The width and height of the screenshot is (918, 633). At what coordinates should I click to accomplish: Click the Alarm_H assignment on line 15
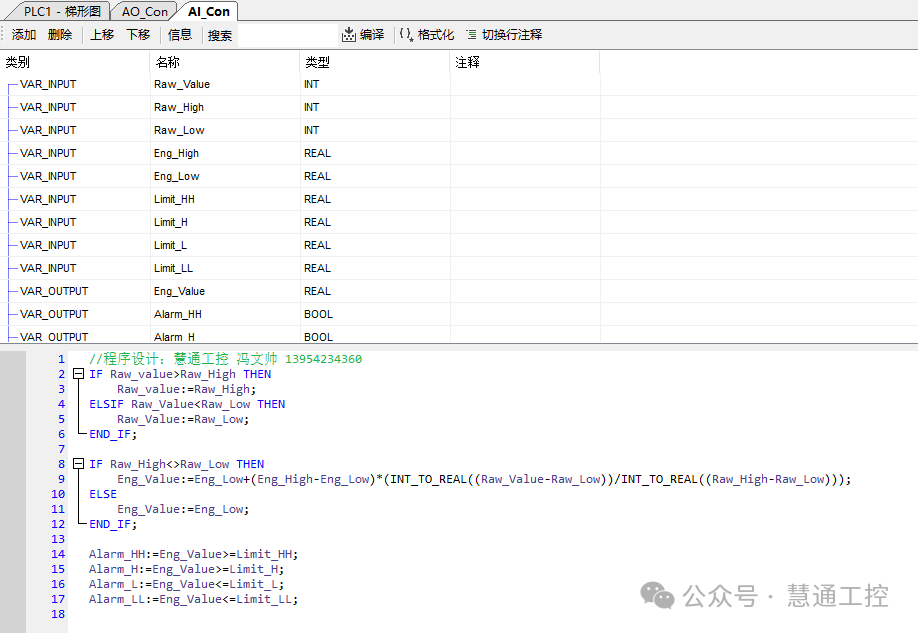point(187,569)
